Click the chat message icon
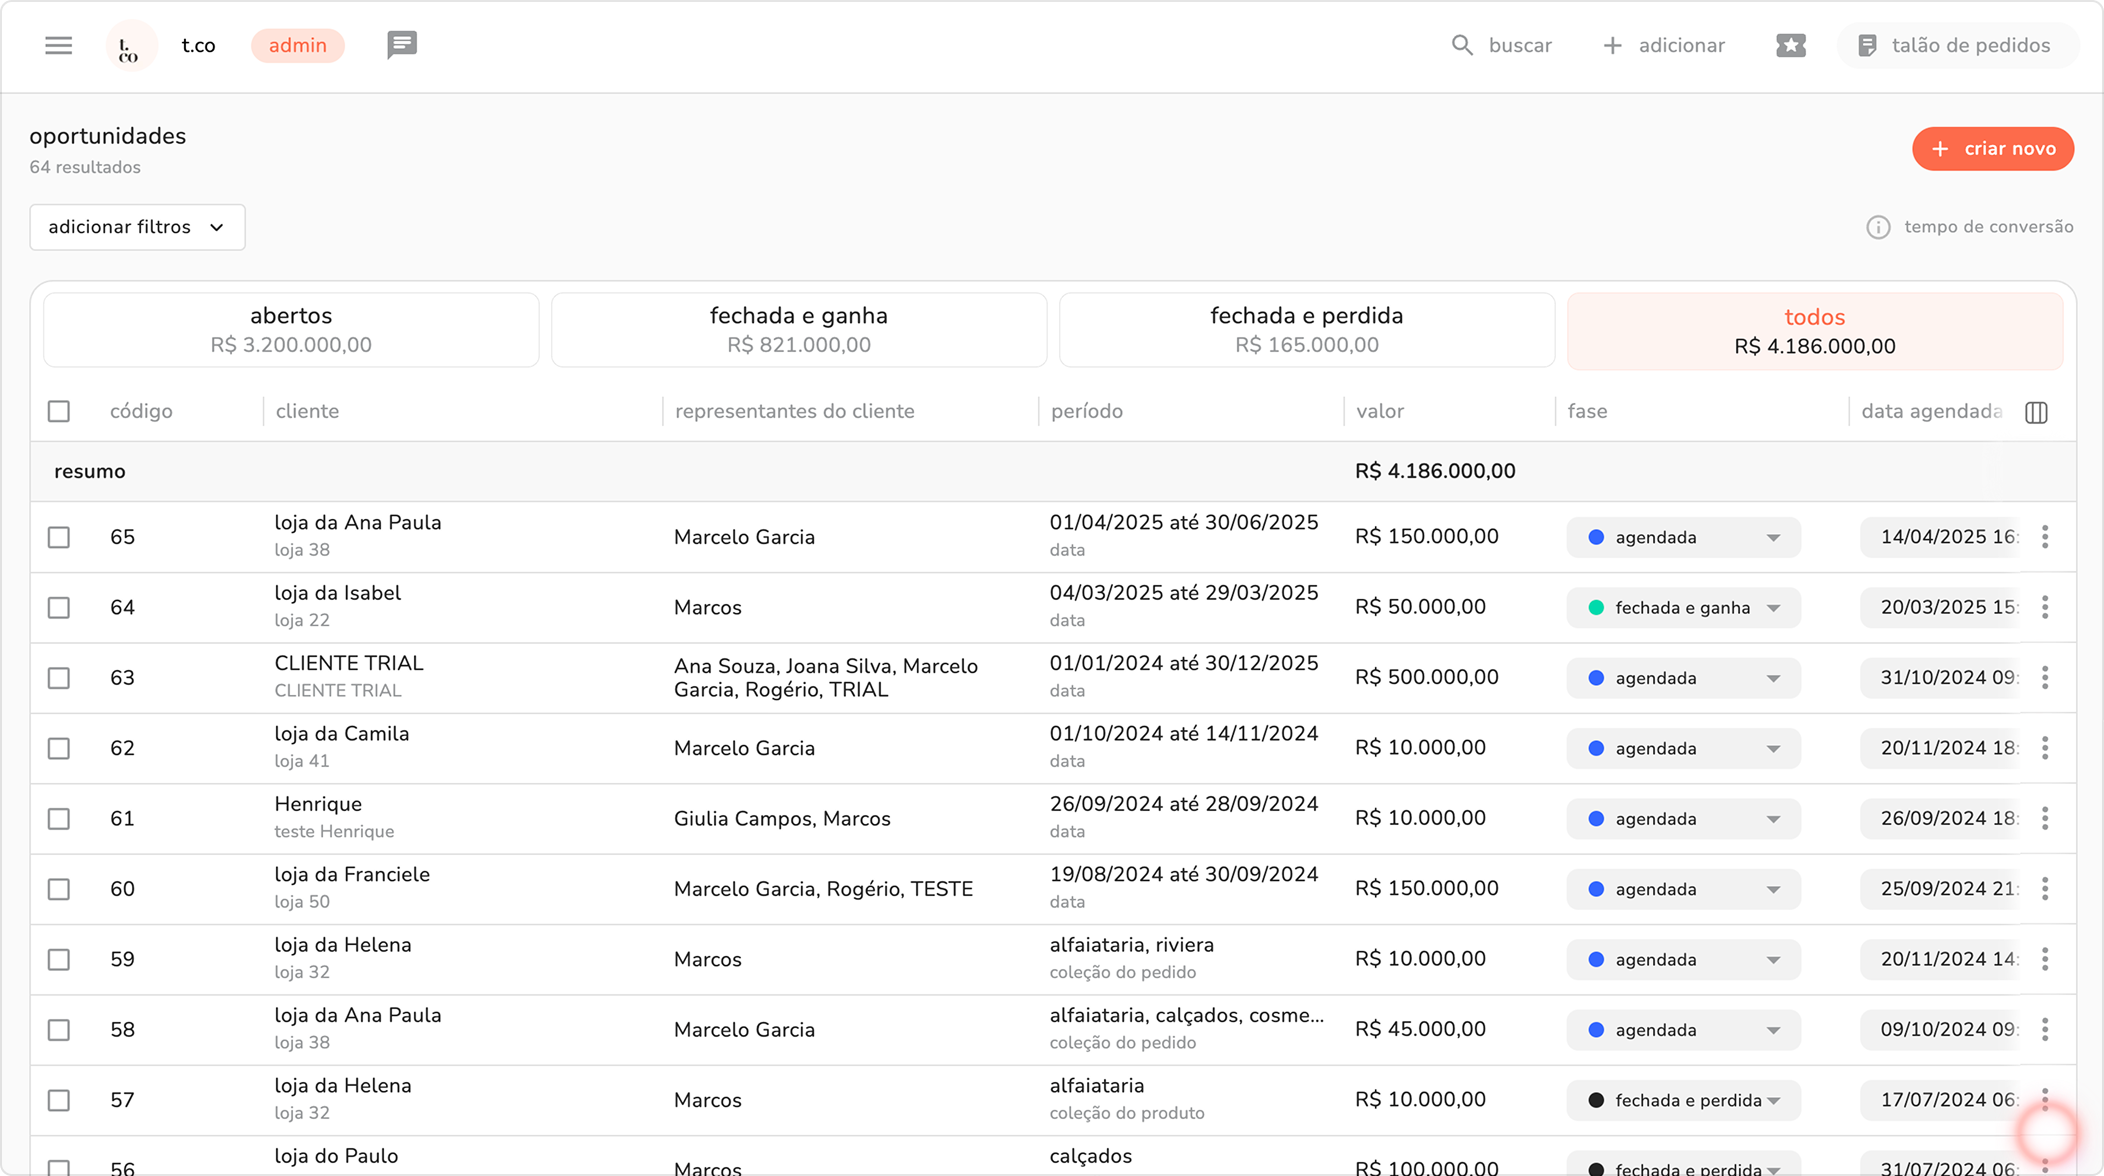 pos(402,45)
